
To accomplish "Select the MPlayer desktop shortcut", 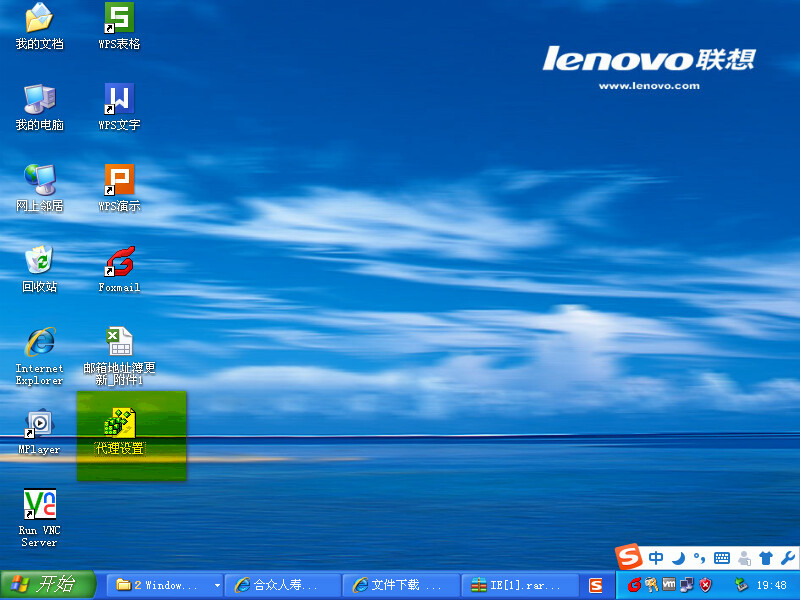I will (x=39, y=424).
